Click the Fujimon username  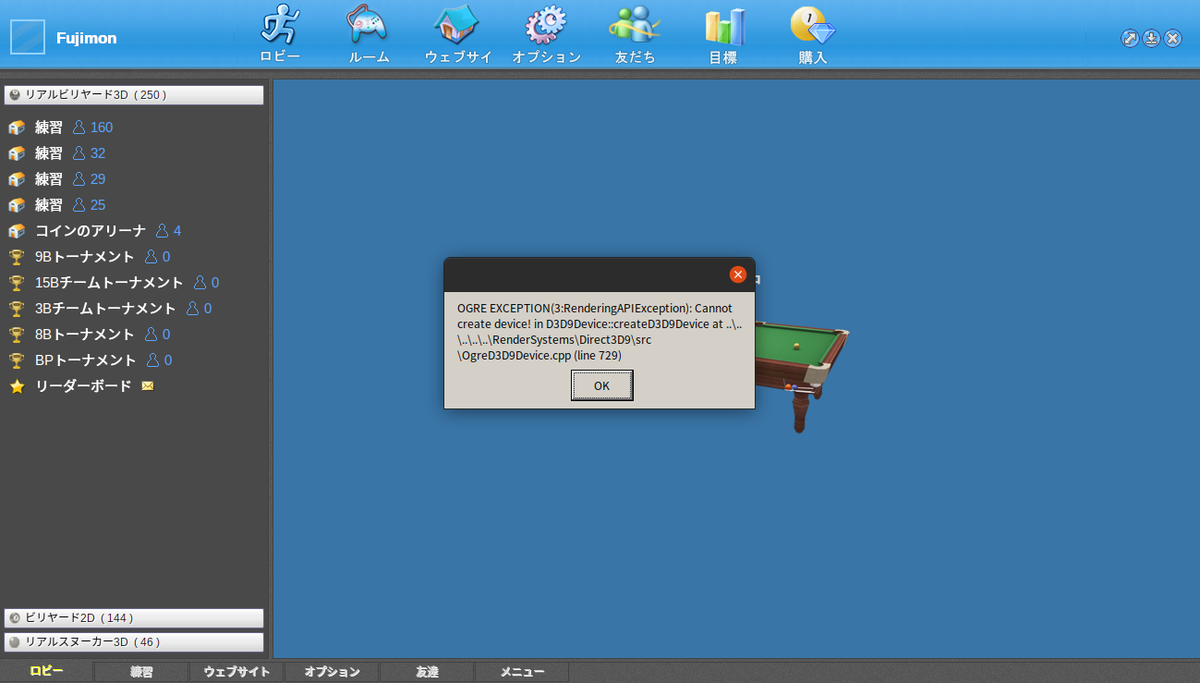86,38
